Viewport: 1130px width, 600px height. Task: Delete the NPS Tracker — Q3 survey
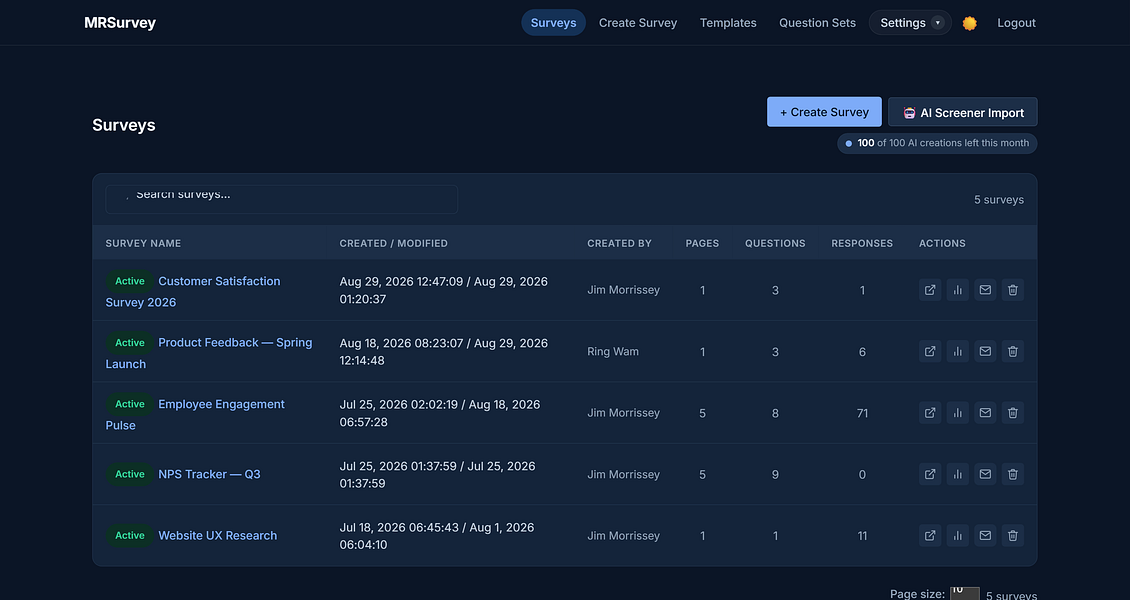1013,474
